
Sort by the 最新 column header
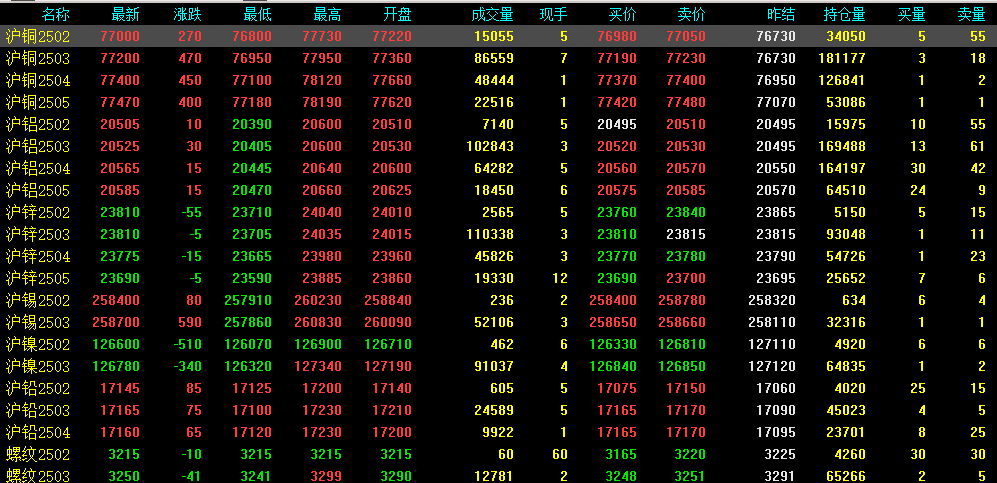coord(125,15)
